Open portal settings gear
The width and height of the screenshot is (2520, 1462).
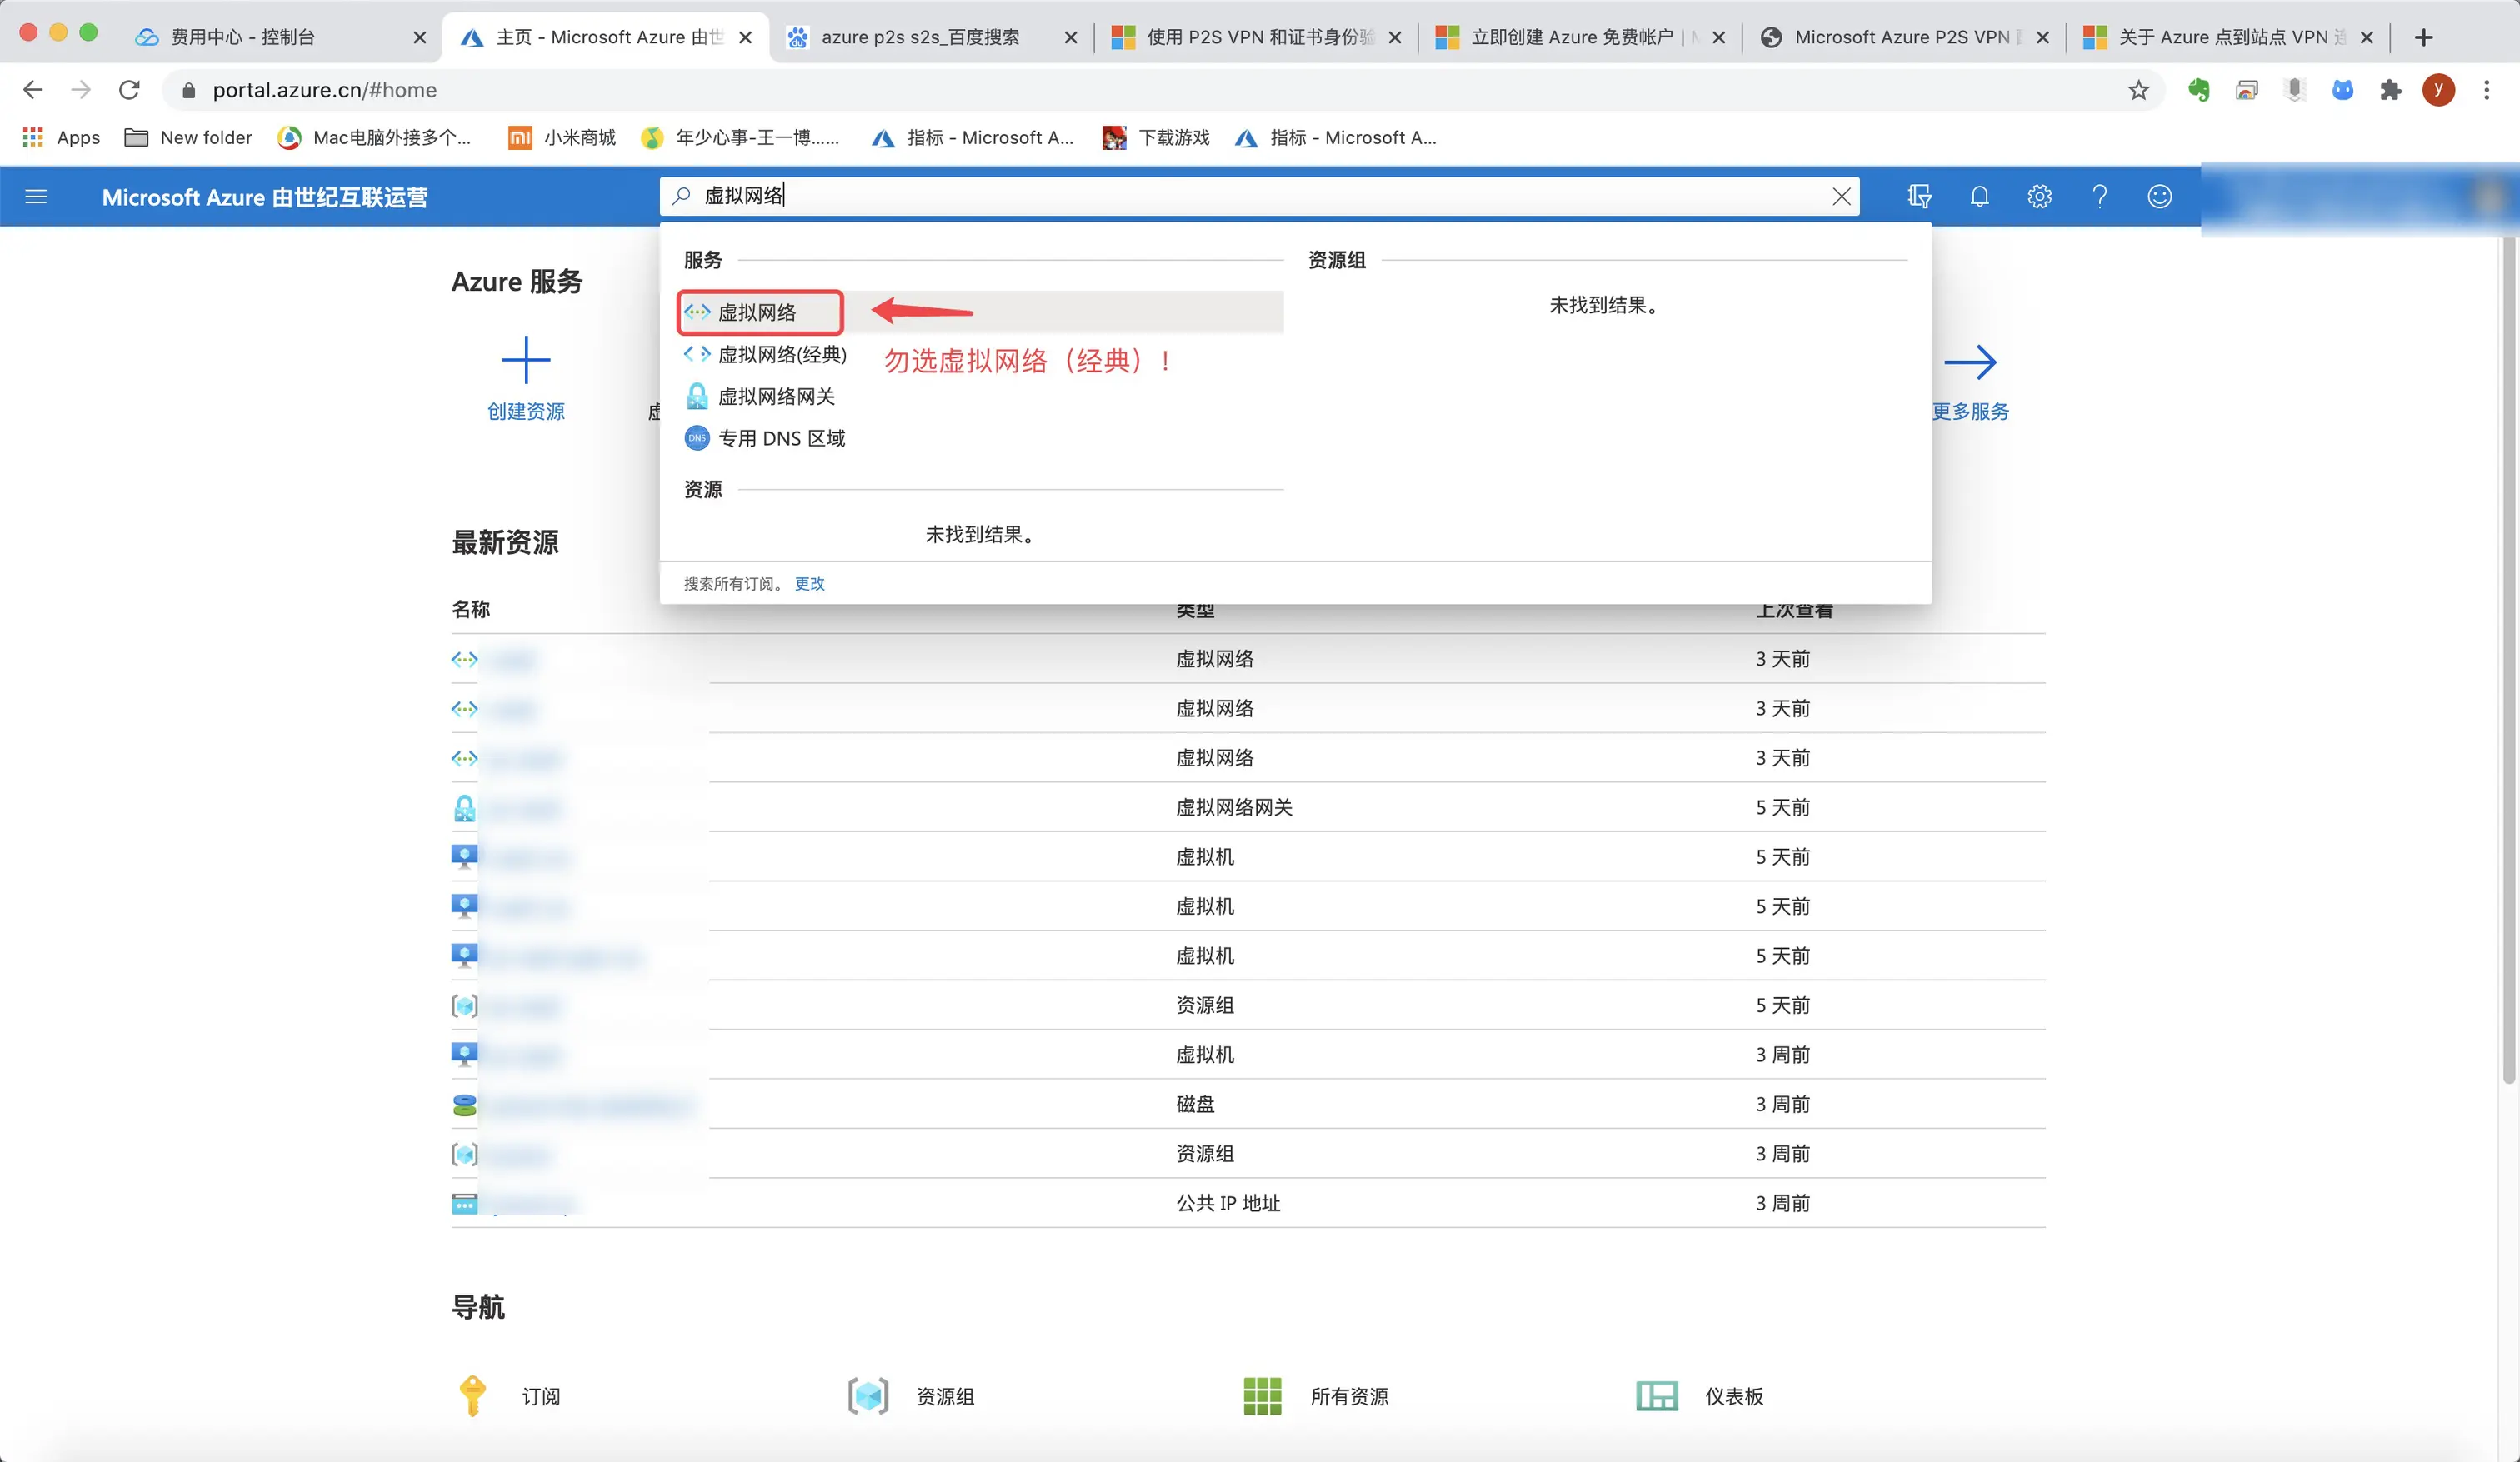pyautogui.click(x=2039, y=196)
